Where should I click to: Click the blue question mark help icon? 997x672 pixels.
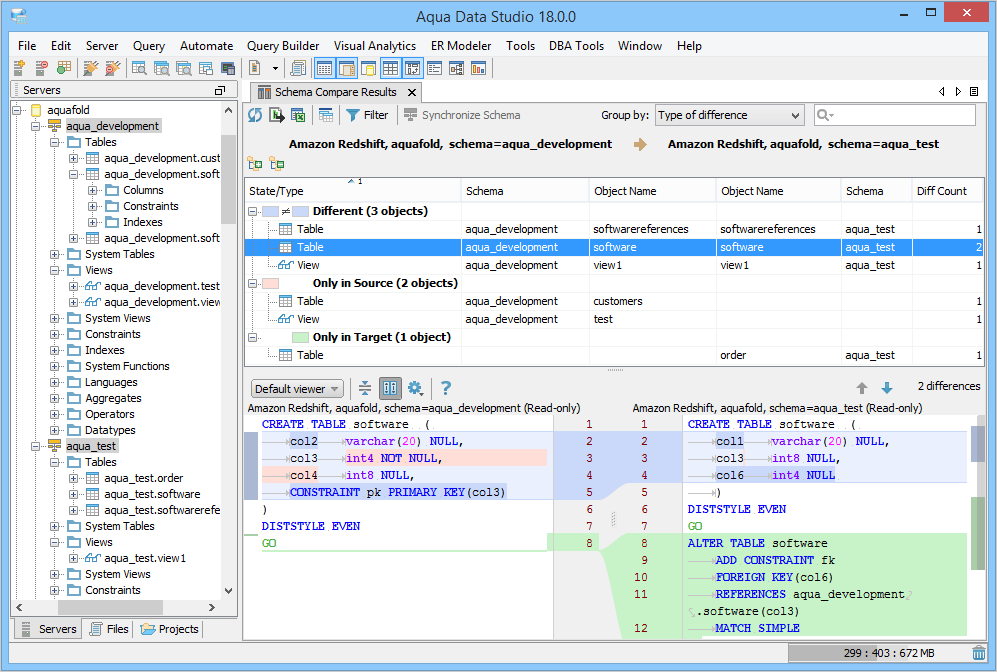[x=446, y=388]
